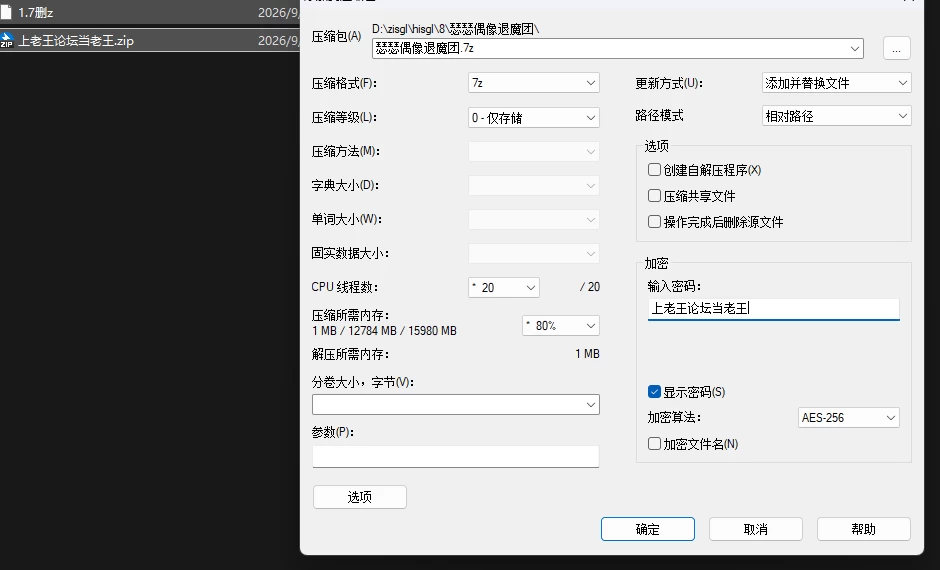Click into the 参数 input field
Viewport: 940px width, 570px height.
tap(456, 456)
